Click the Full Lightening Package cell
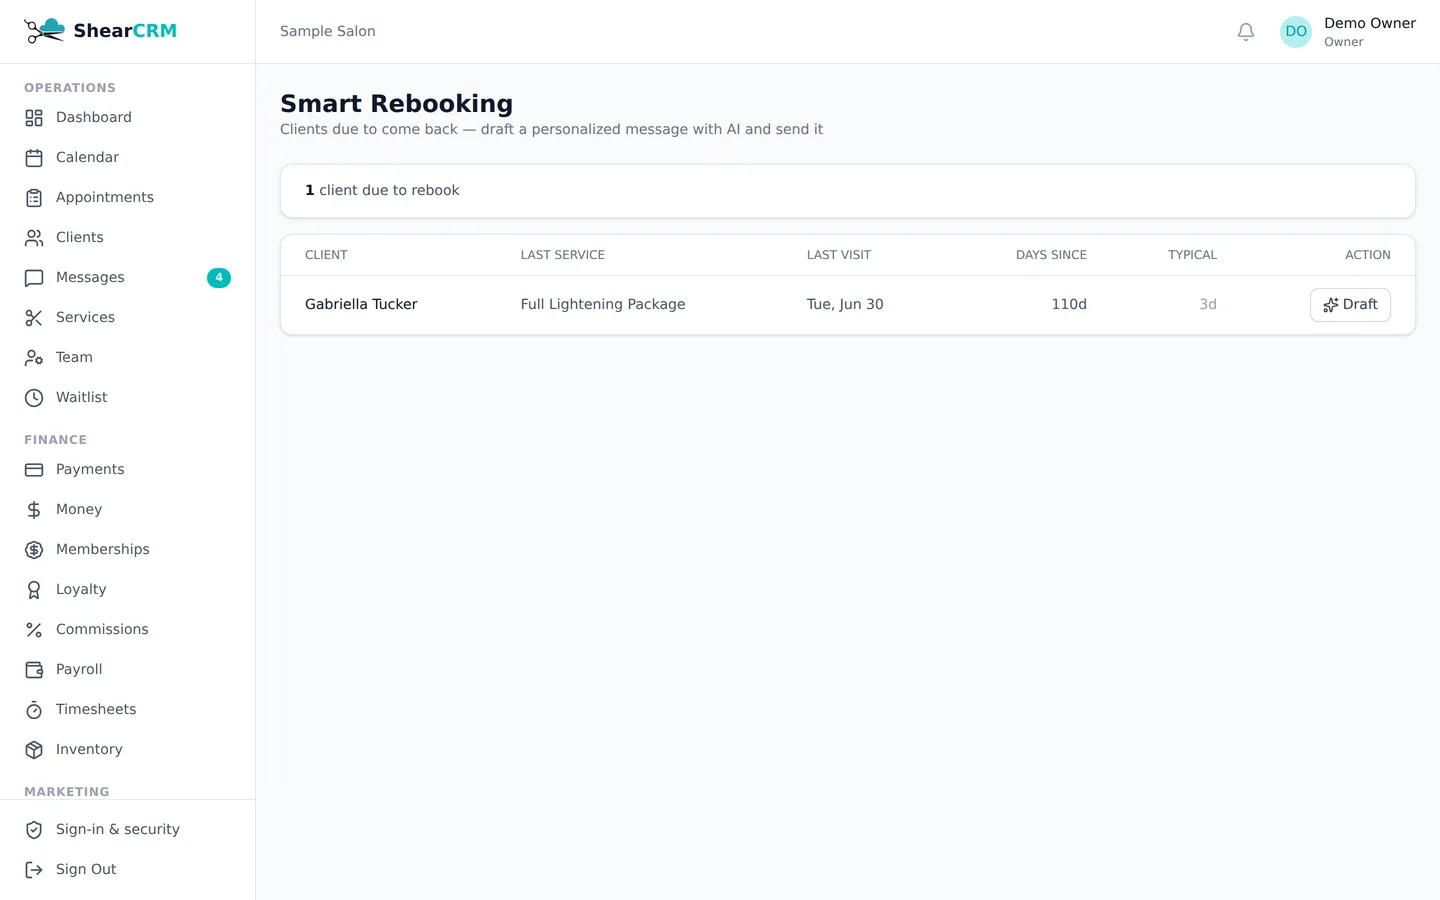Viewport: 1440px width, 900px height. point(603,304)
